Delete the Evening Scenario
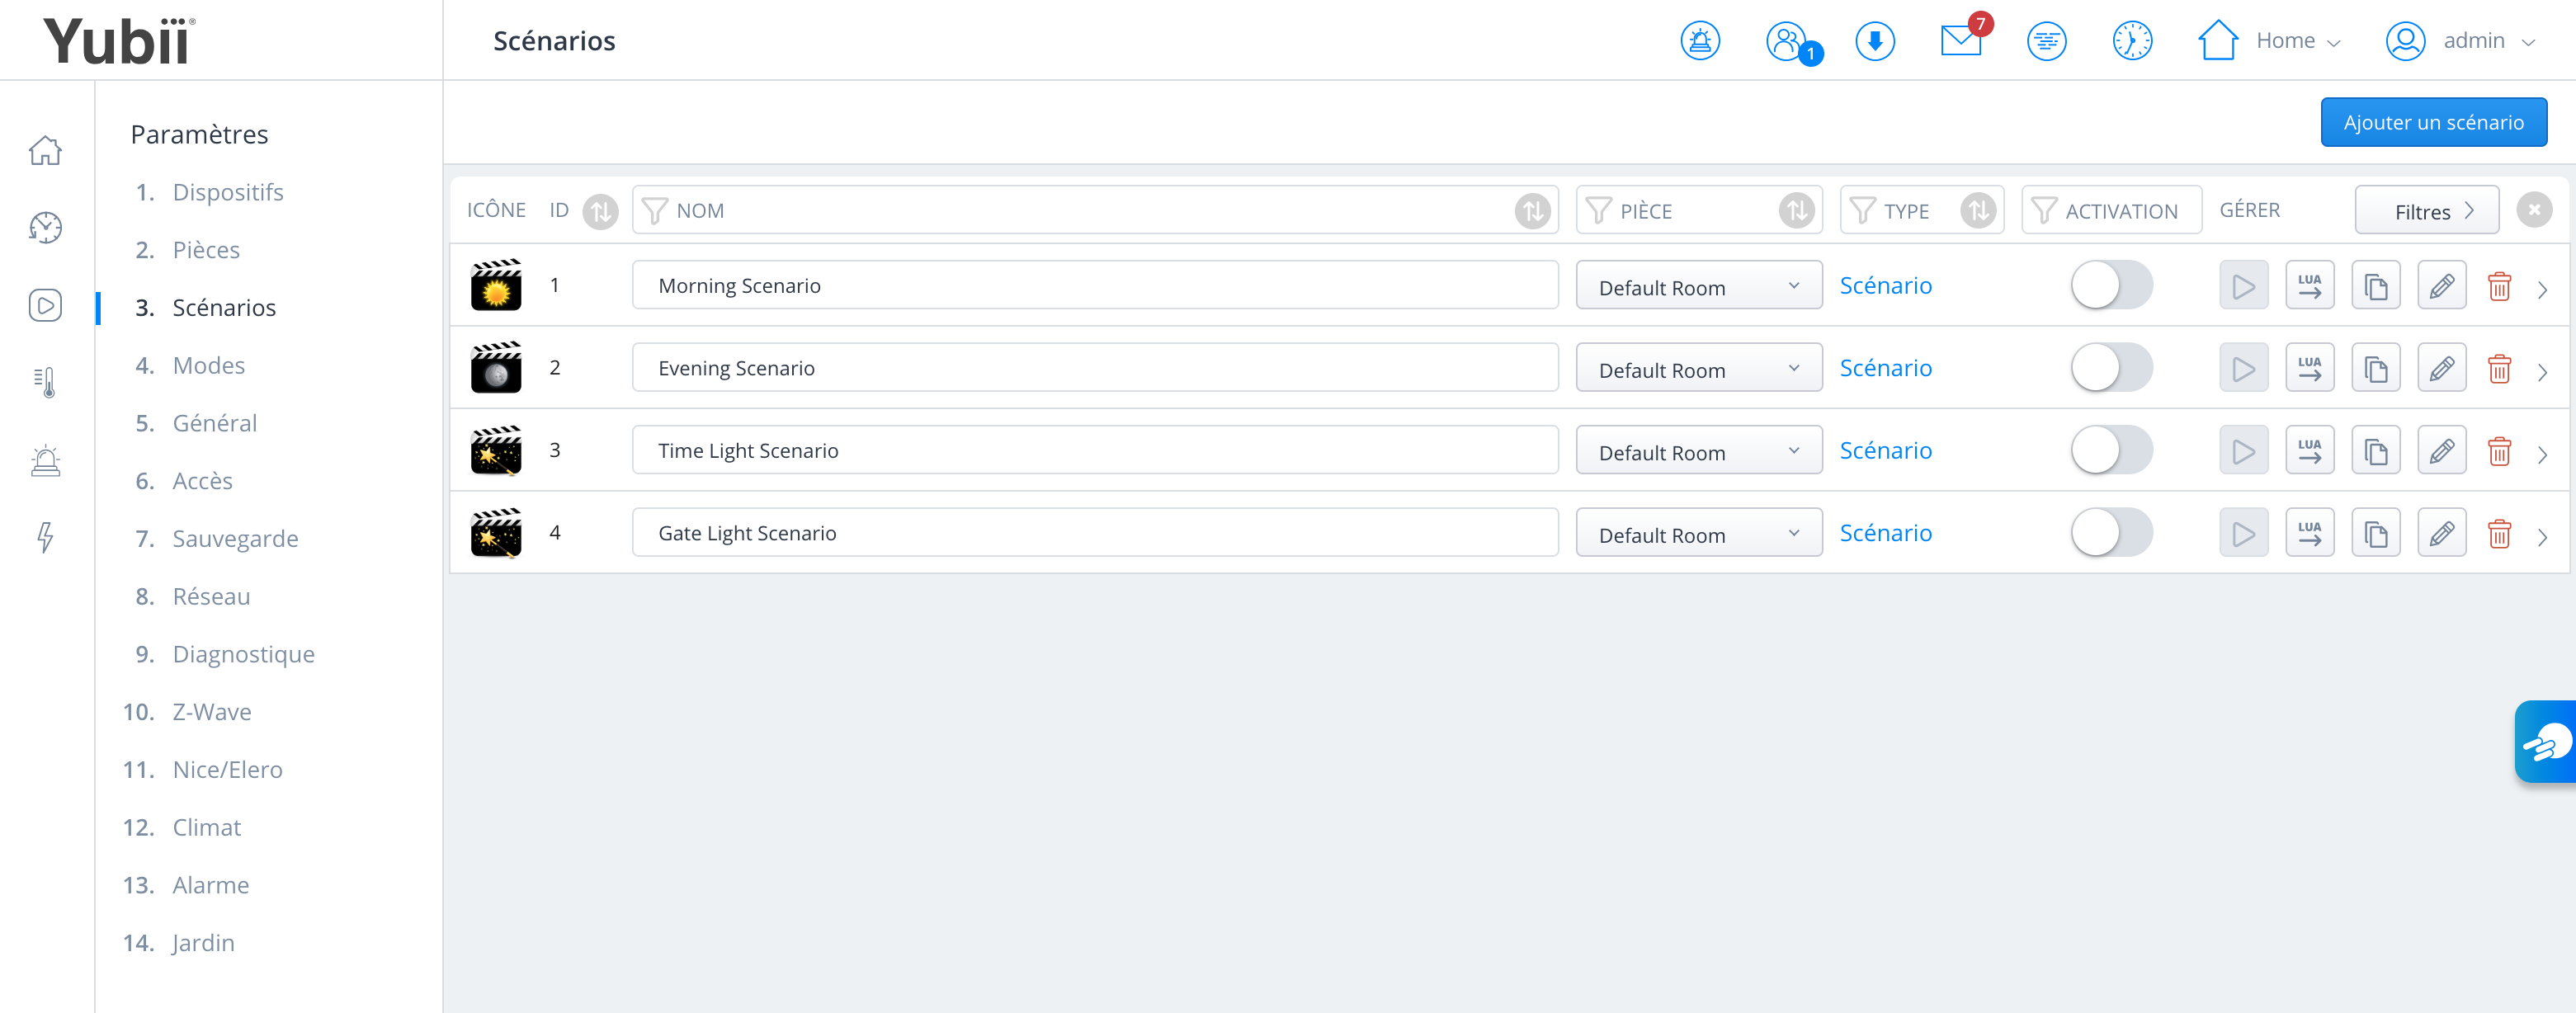This screenshot has width=2576, height=1013. pyautogui.click(x=2499, y=368)
